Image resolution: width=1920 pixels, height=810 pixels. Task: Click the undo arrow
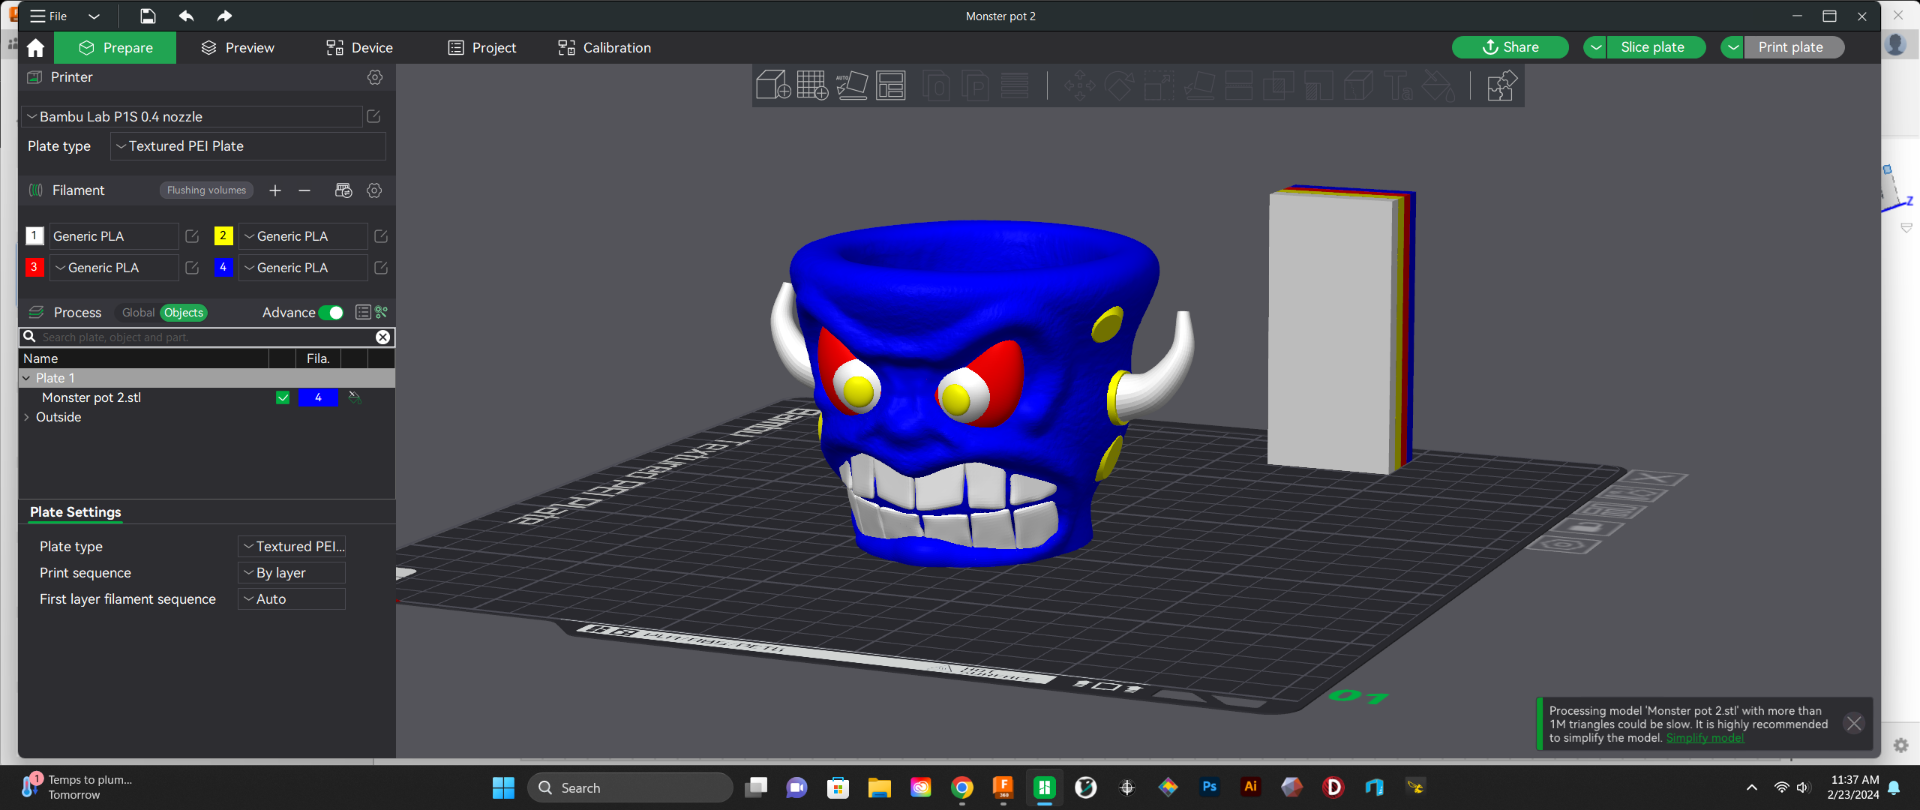[x=186, y=16]
